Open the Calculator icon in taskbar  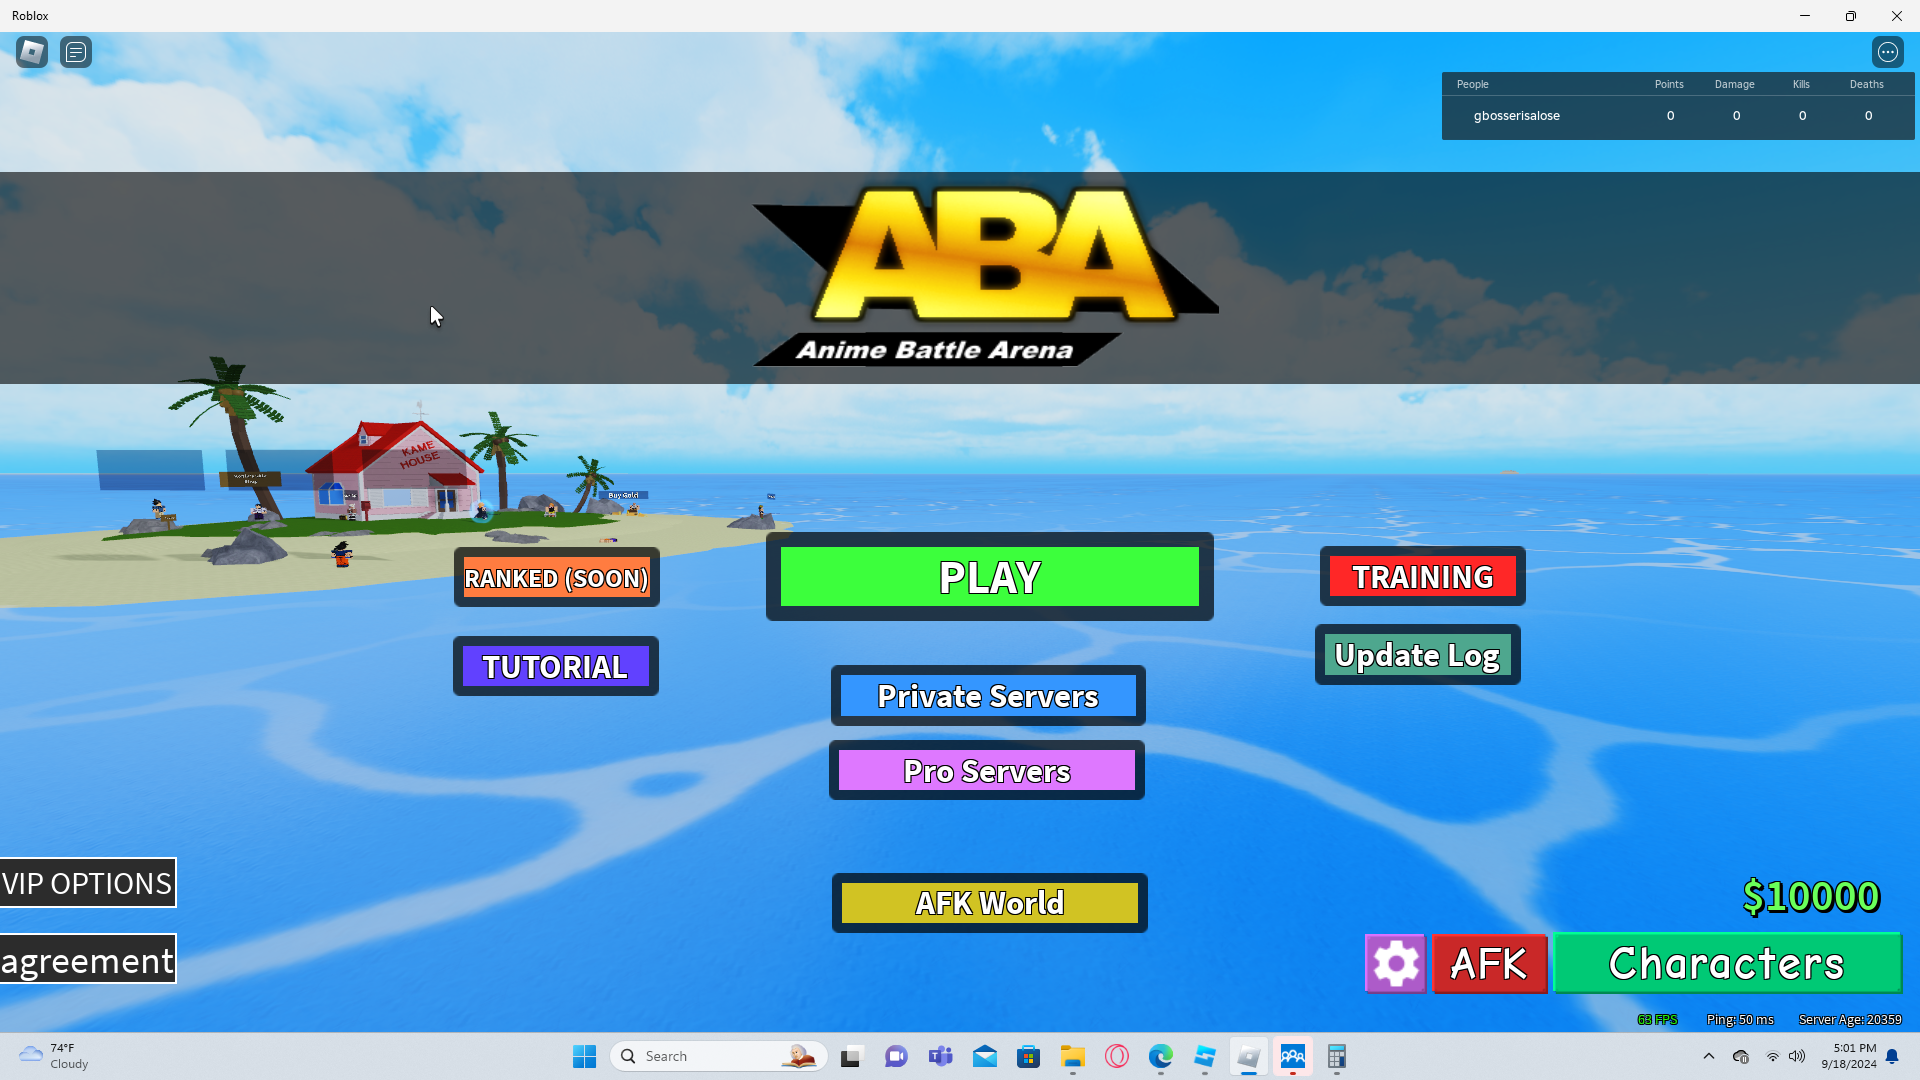point(1337,1056)
